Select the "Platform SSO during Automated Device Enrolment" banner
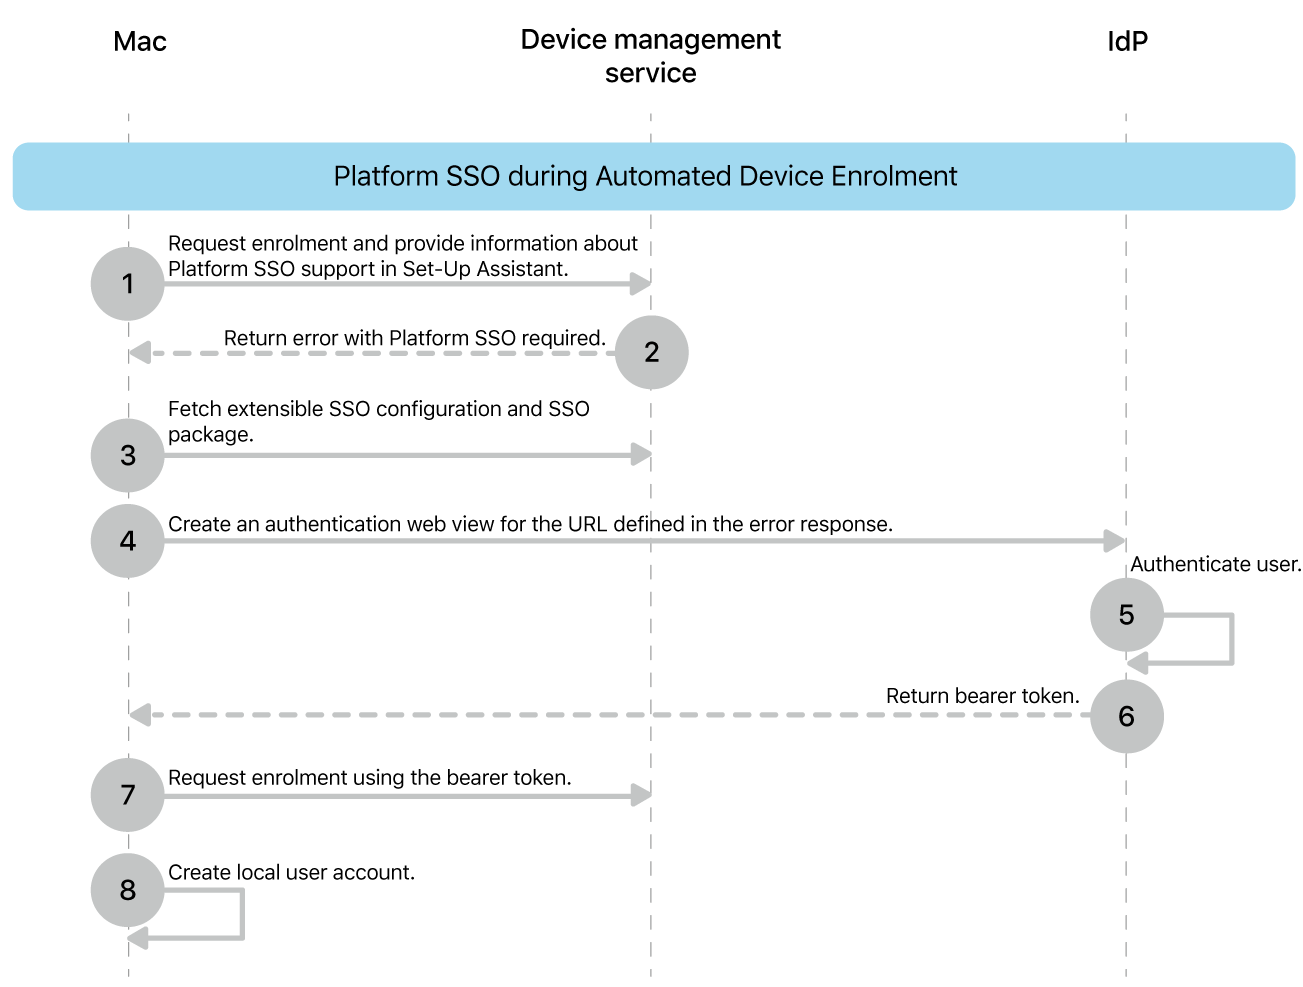This screenshot has height=987, width=1303. pos(654,176)
